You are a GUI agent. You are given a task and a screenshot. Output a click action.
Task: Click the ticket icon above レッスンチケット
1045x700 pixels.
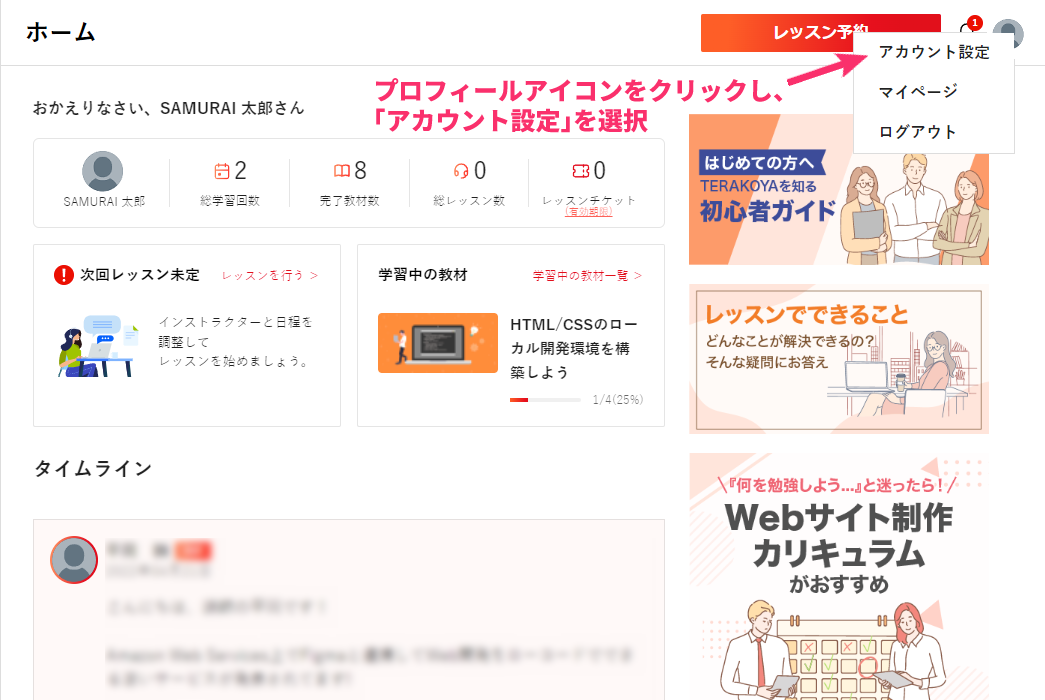583,169
